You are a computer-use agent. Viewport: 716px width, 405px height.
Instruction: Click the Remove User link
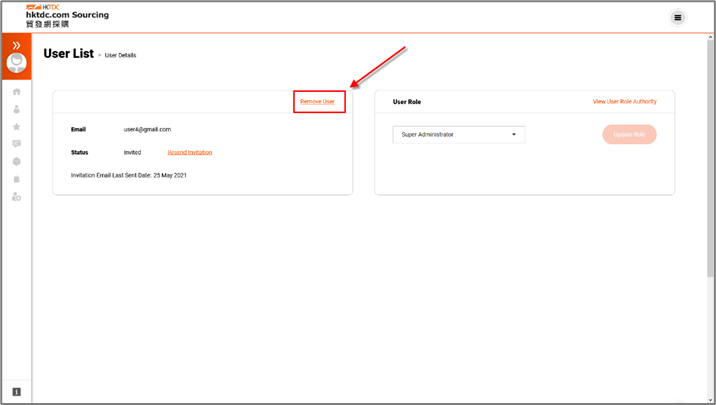coord(317,102)
